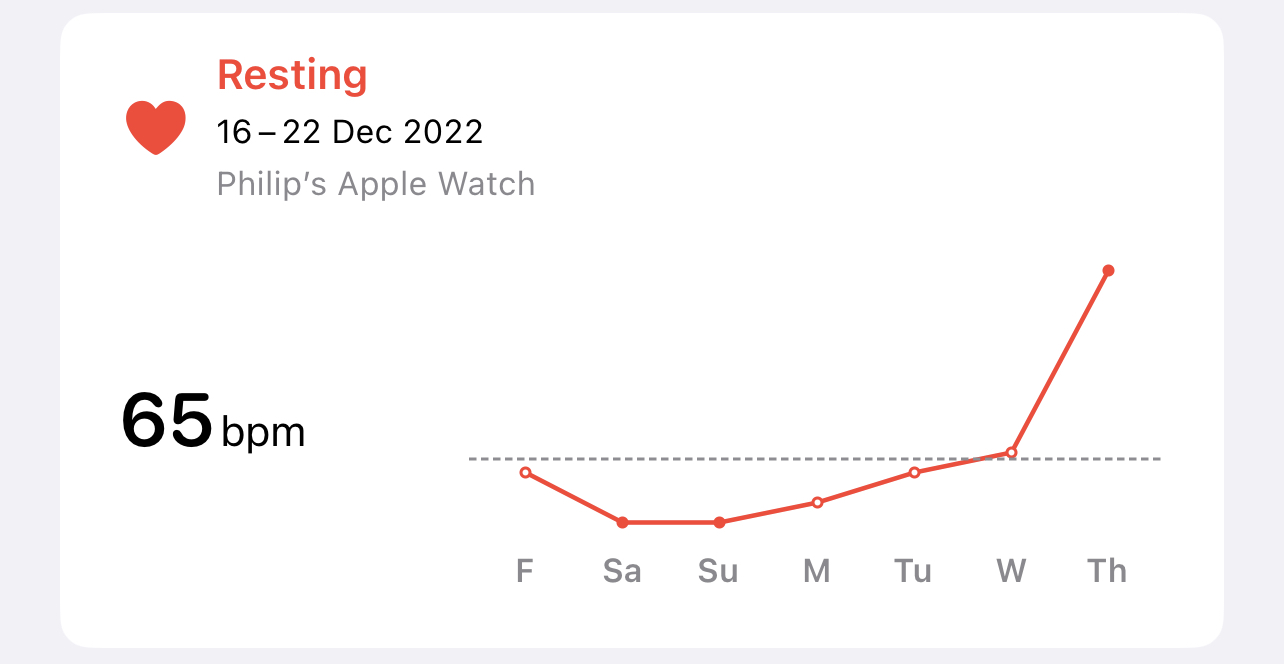Select the Saturday filled data point
Screen dimensions: 1284x664
tap(622, 522)
